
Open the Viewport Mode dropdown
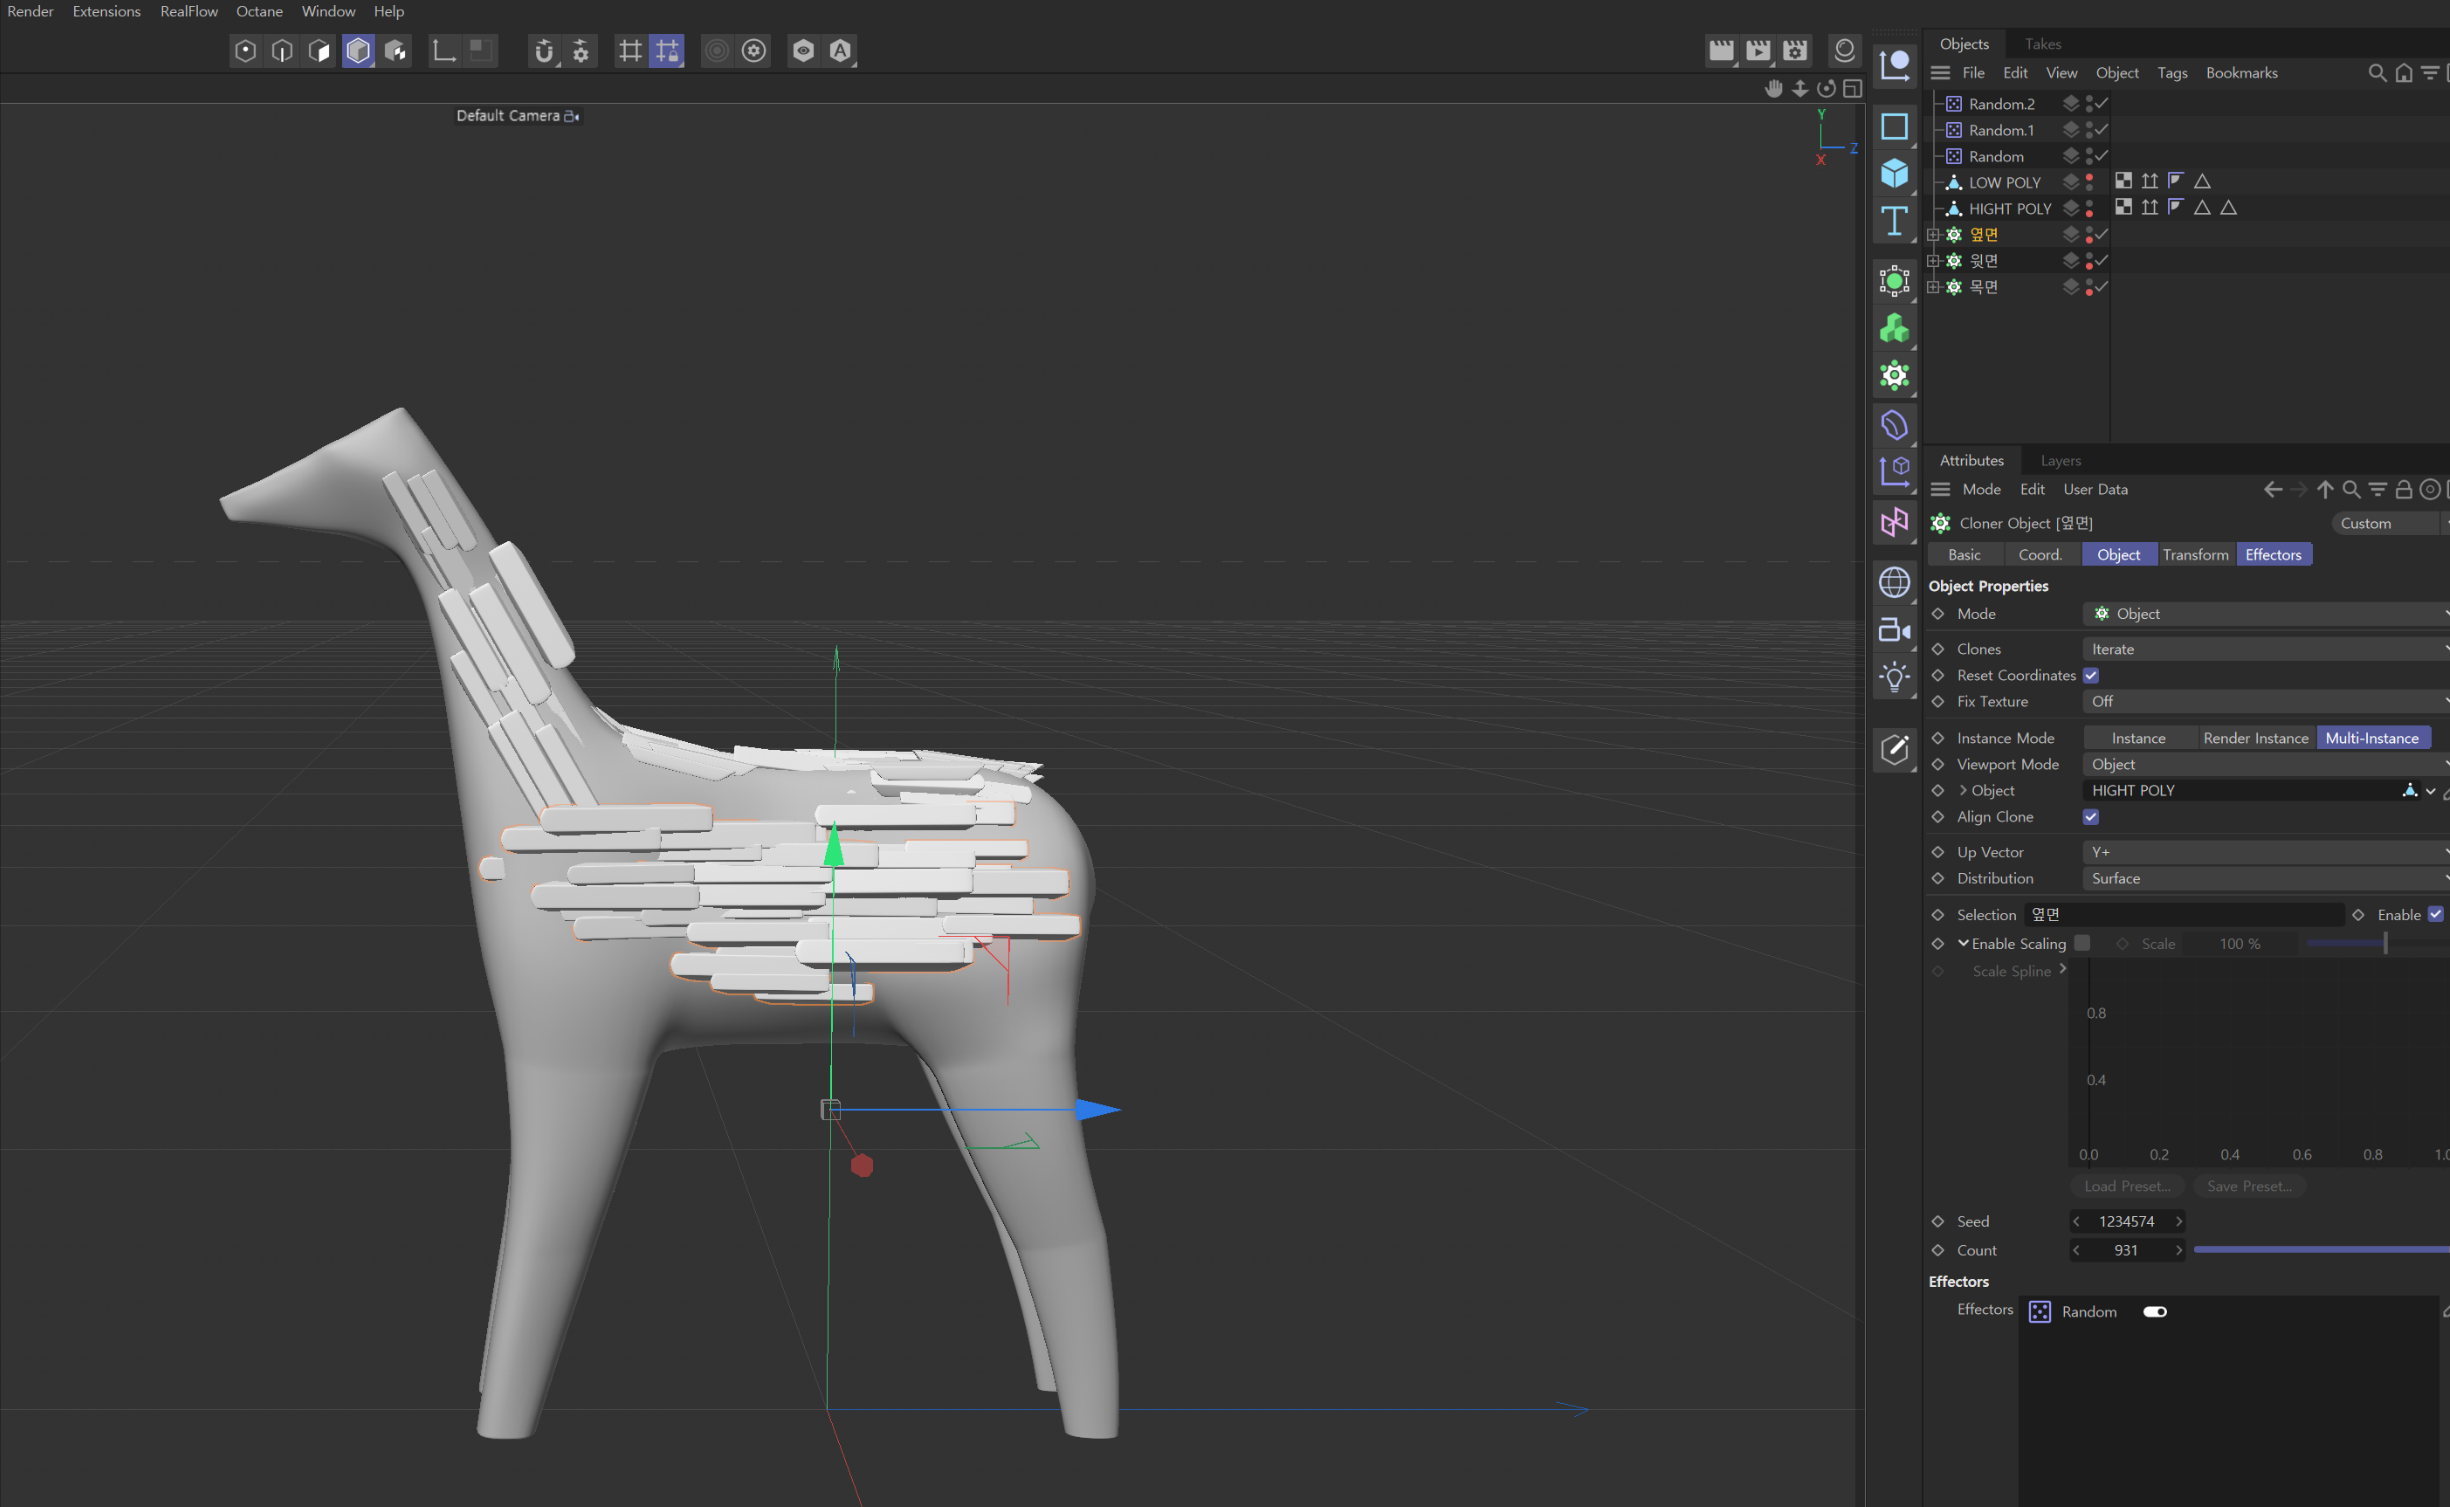click(x=2265, y=764)
